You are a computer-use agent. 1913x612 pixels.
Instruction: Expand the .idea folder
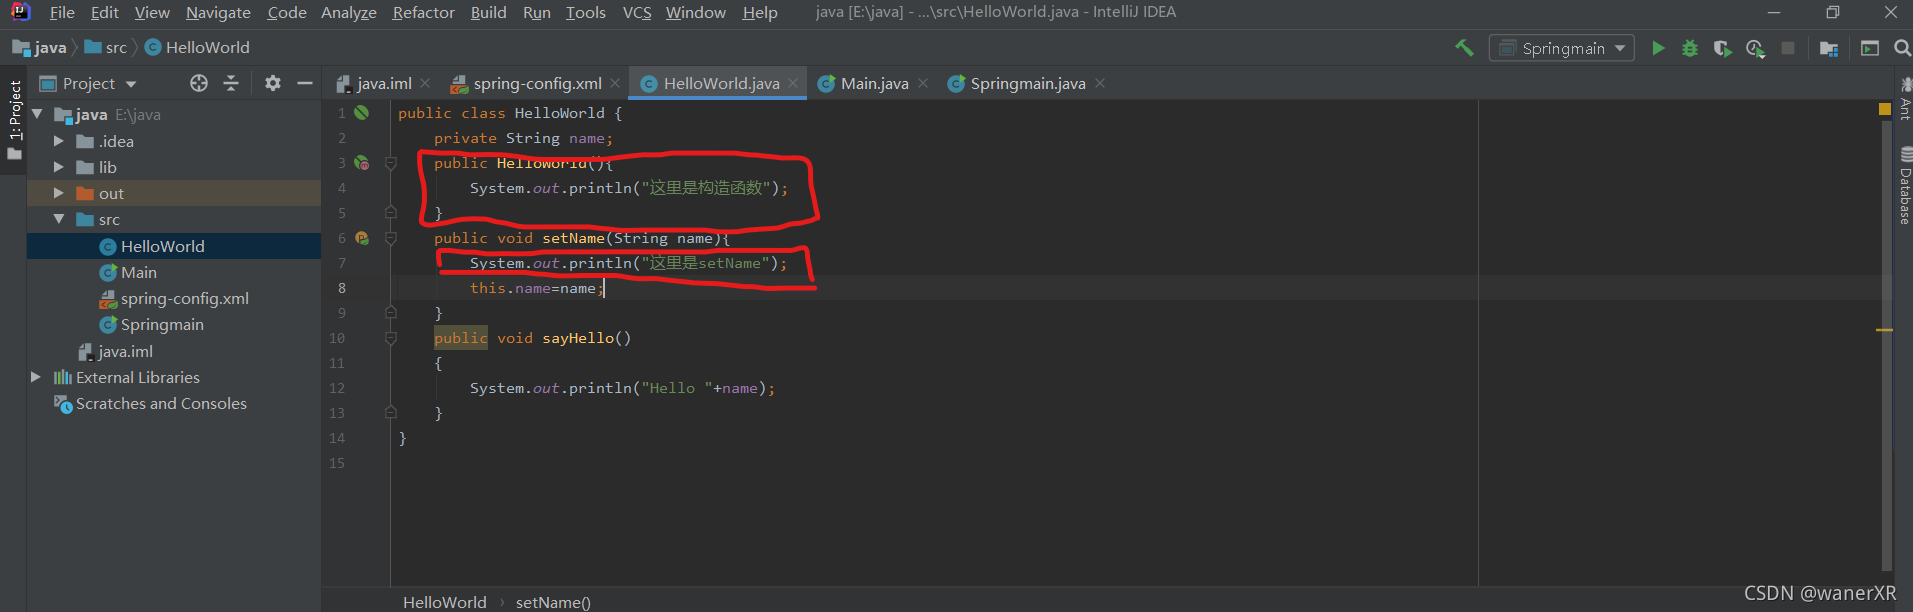pyautogui.click(x=58, y=141)
